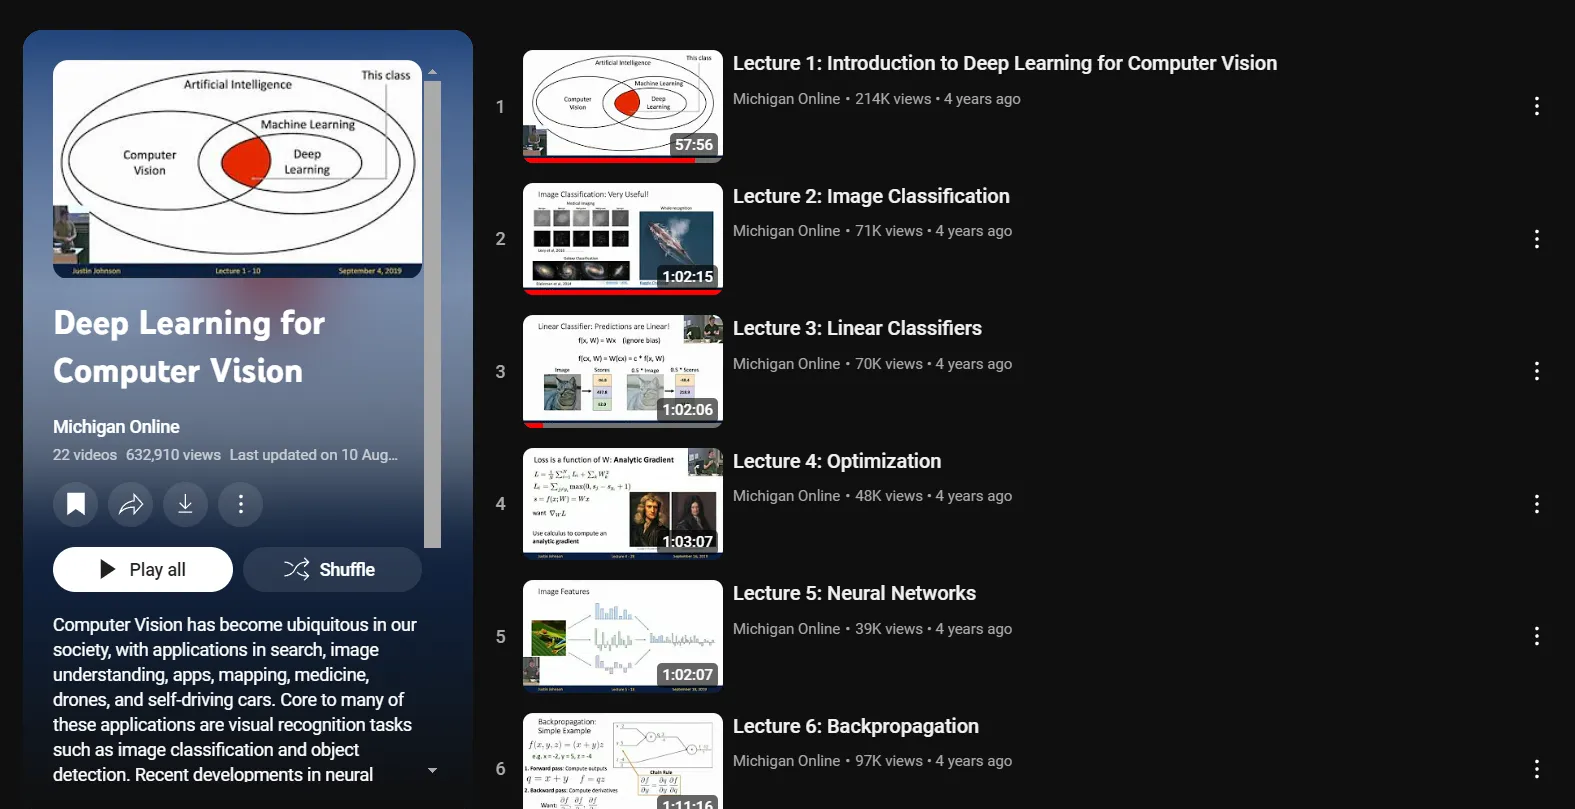This screenshot has height=809, width=1575.
Task: Open Lecture 4 three-dot action menu
Action: click(x=1536, y=504)
